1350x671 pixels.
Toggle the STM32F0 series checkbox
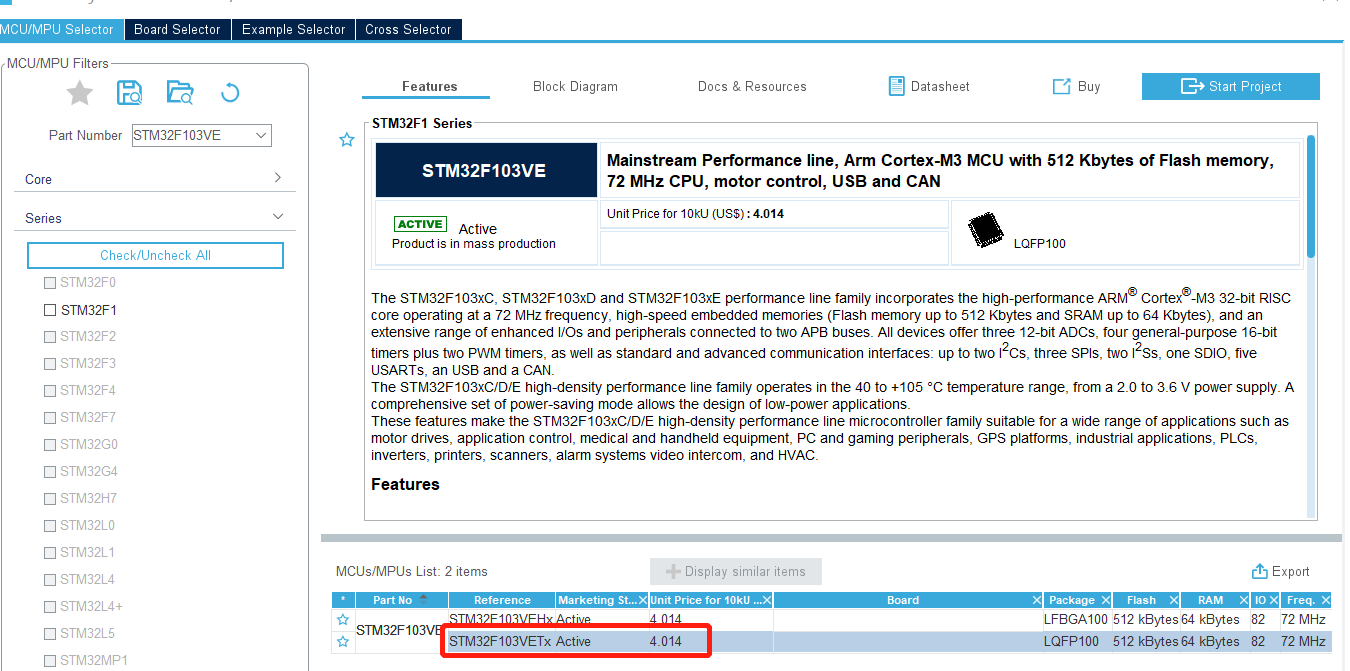click(x=50, y=283)
